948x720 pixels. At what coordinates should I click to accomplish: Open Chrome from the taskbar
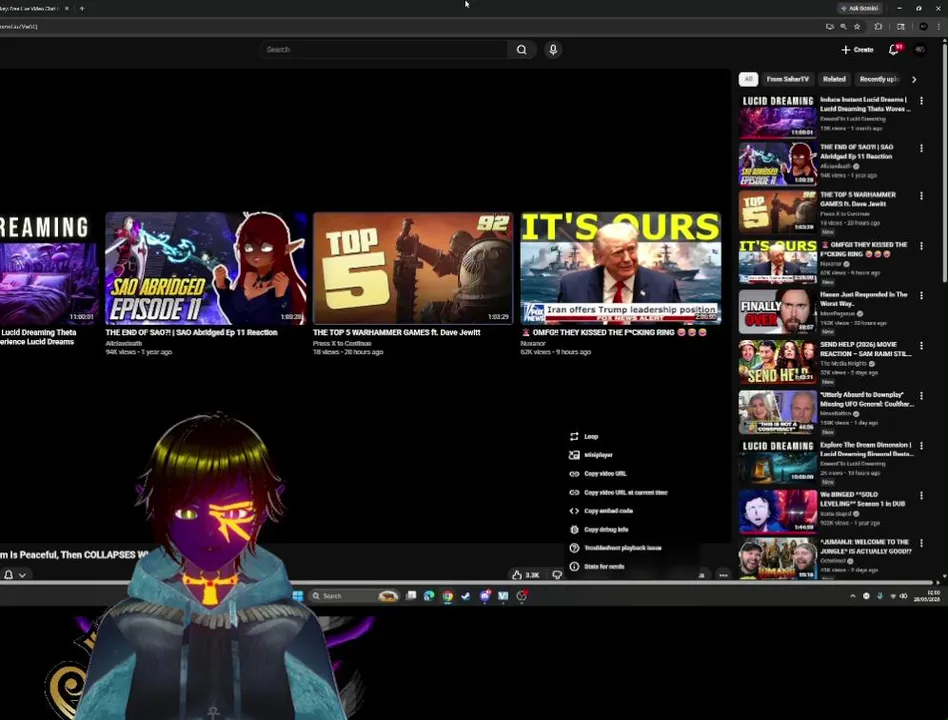pyautogui.click(x=447, y=596)
